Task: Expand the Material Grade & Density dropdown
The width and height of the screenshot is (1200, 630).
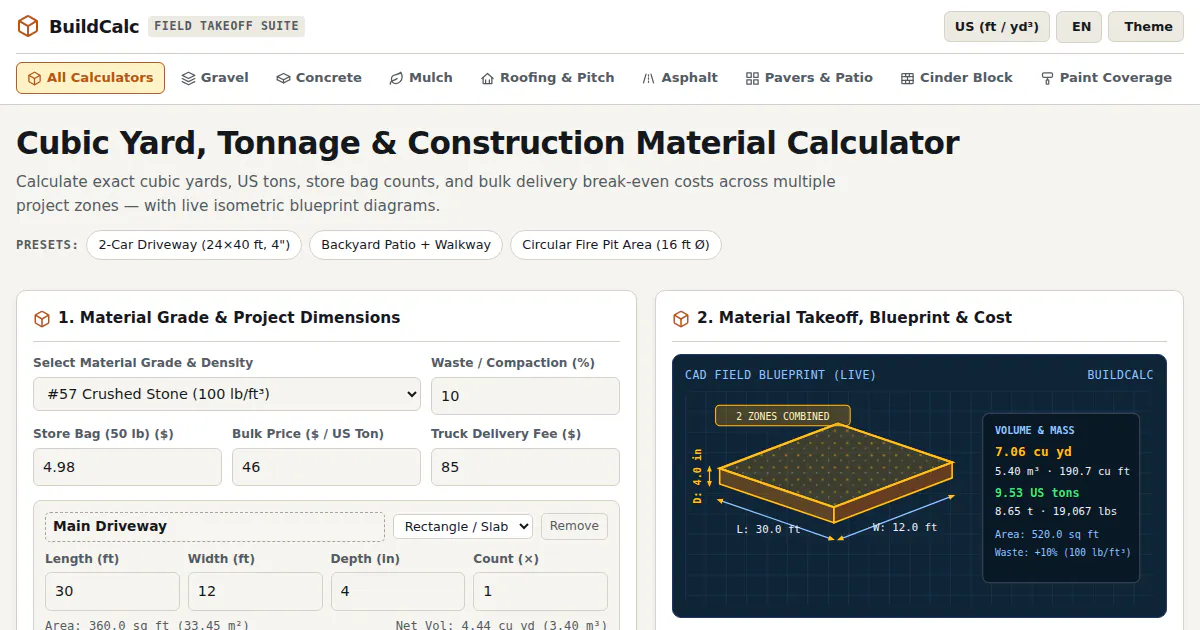Action: click(x=227, y=394)
